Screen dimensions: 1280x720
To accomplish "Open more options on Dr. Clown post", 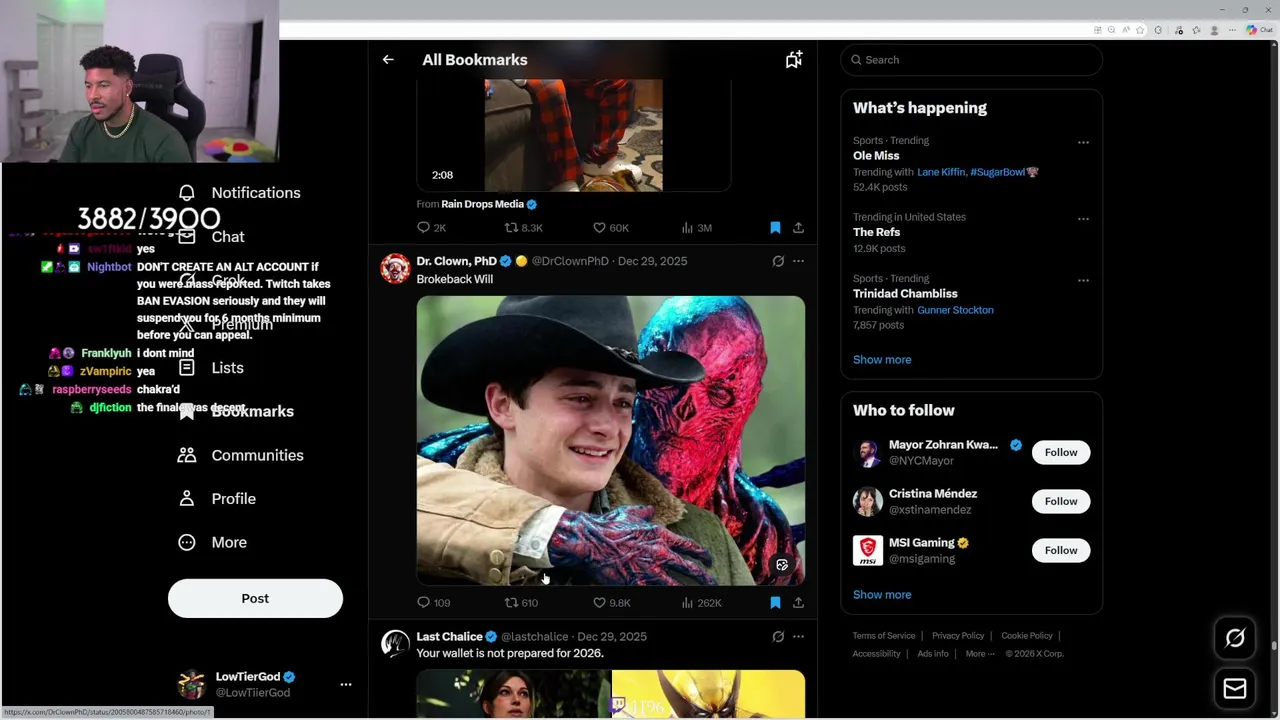I will point(798,261).
